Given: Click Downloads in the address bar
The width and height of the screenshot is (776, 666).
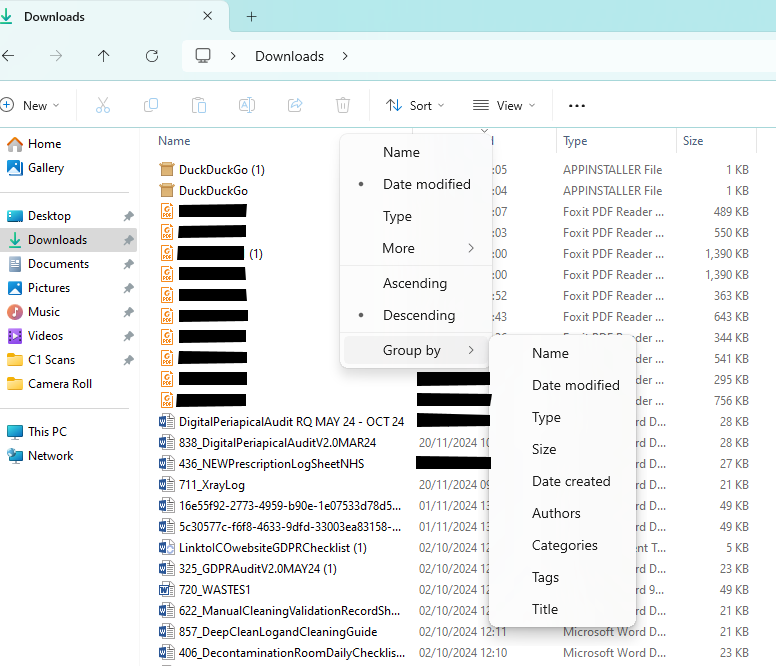Looking at the screenshot, I should pos(290,56).
